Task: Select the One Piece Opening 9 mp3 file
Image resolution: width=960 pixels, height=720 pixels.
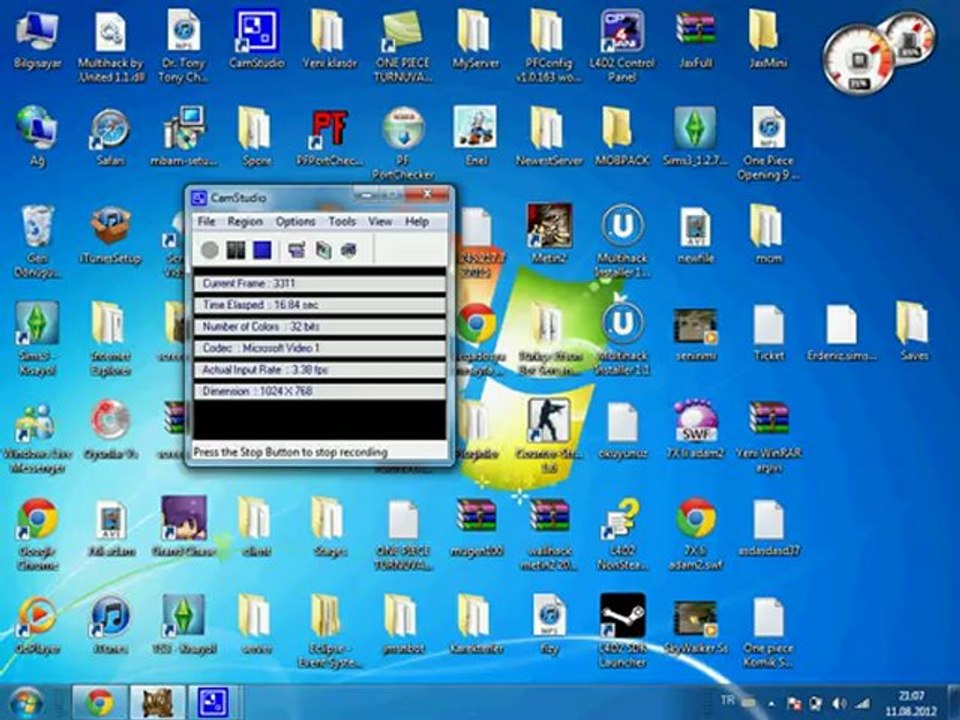Action: click(768, 143)
